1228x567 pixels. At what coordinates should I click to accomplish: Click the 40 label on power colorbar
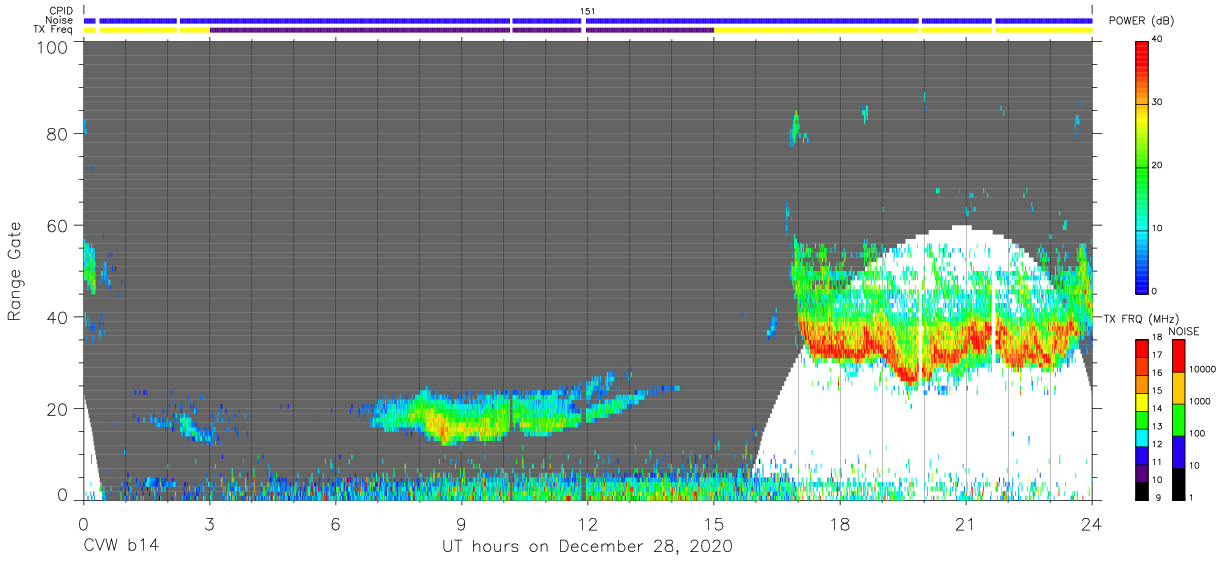pyautogui.click(x=1156, y=40)
